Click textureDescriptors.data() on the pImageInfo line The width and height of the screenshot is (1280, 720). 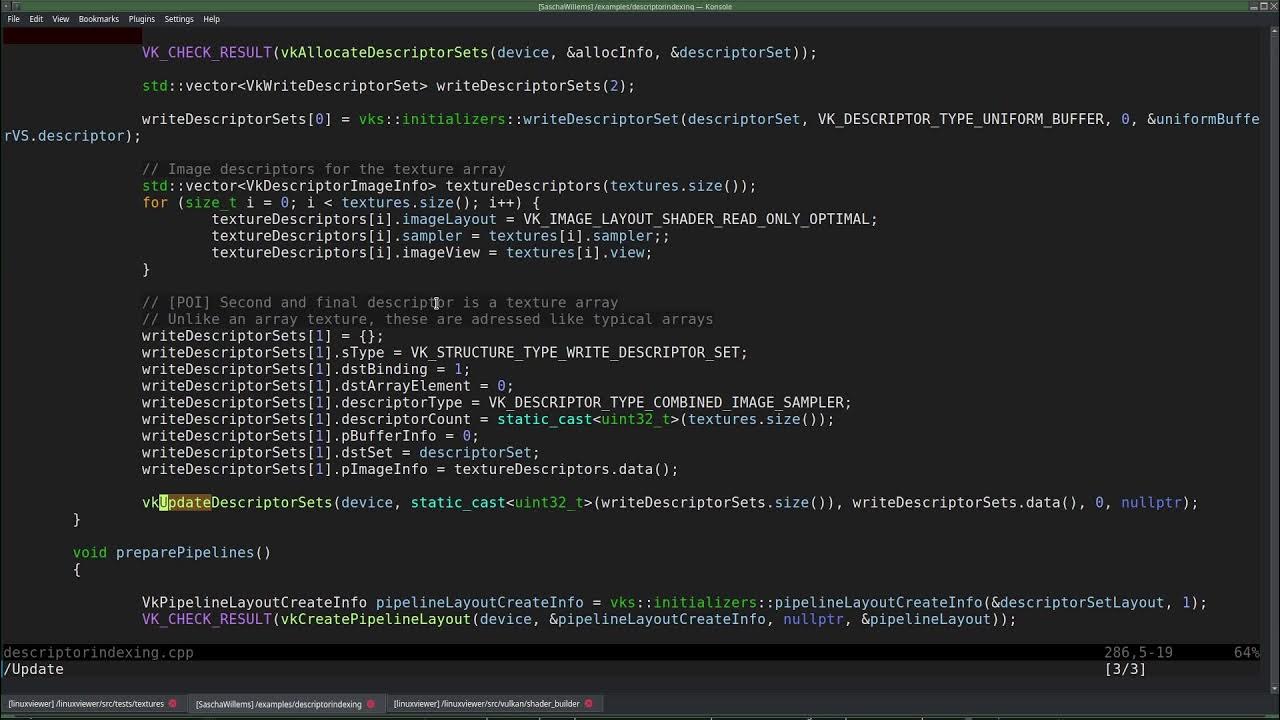point(562,469)
